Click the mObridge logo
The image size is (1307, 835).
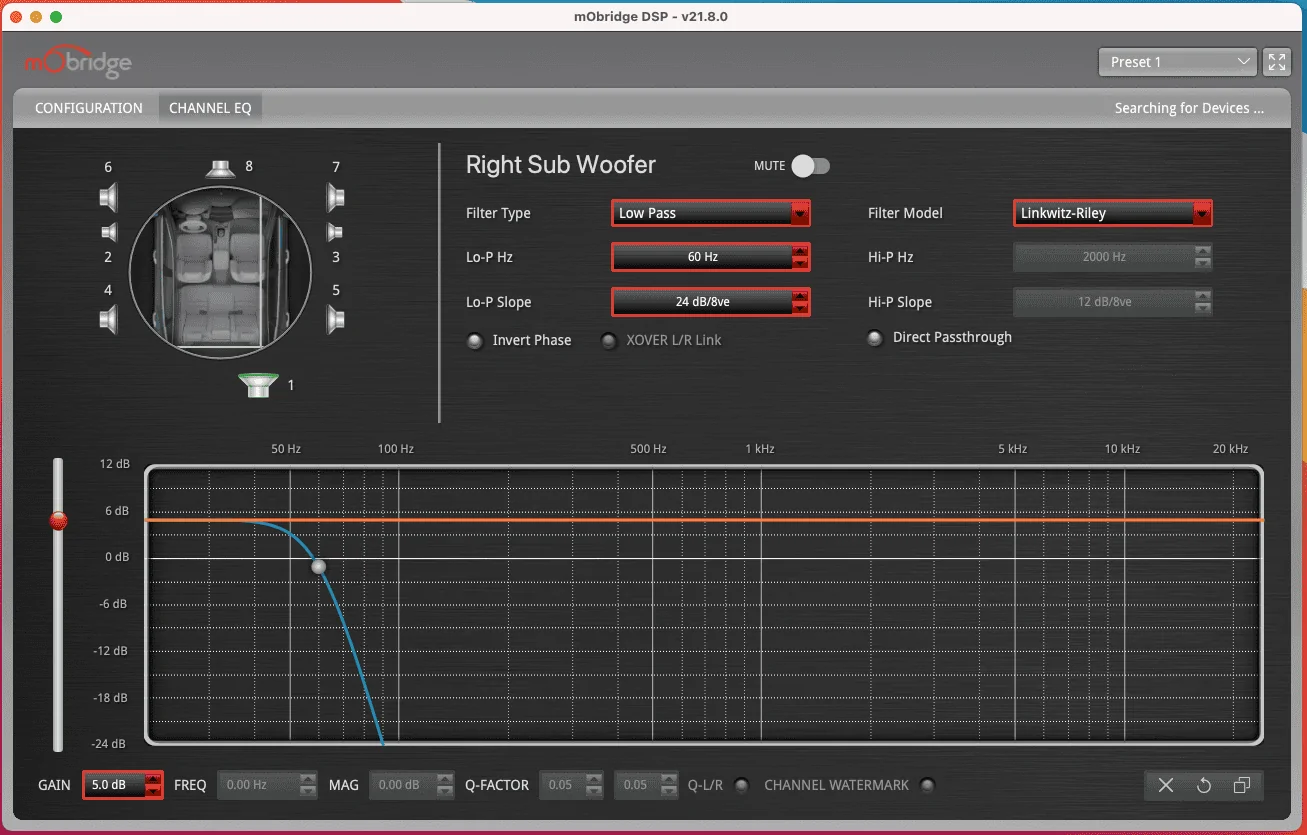[x=78, y=63]
